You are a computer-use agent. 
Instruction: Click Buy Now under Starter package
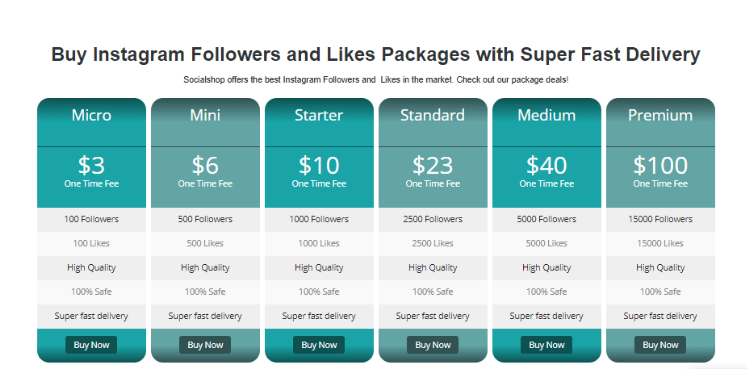pyautogui.click(x=319, y=345)
